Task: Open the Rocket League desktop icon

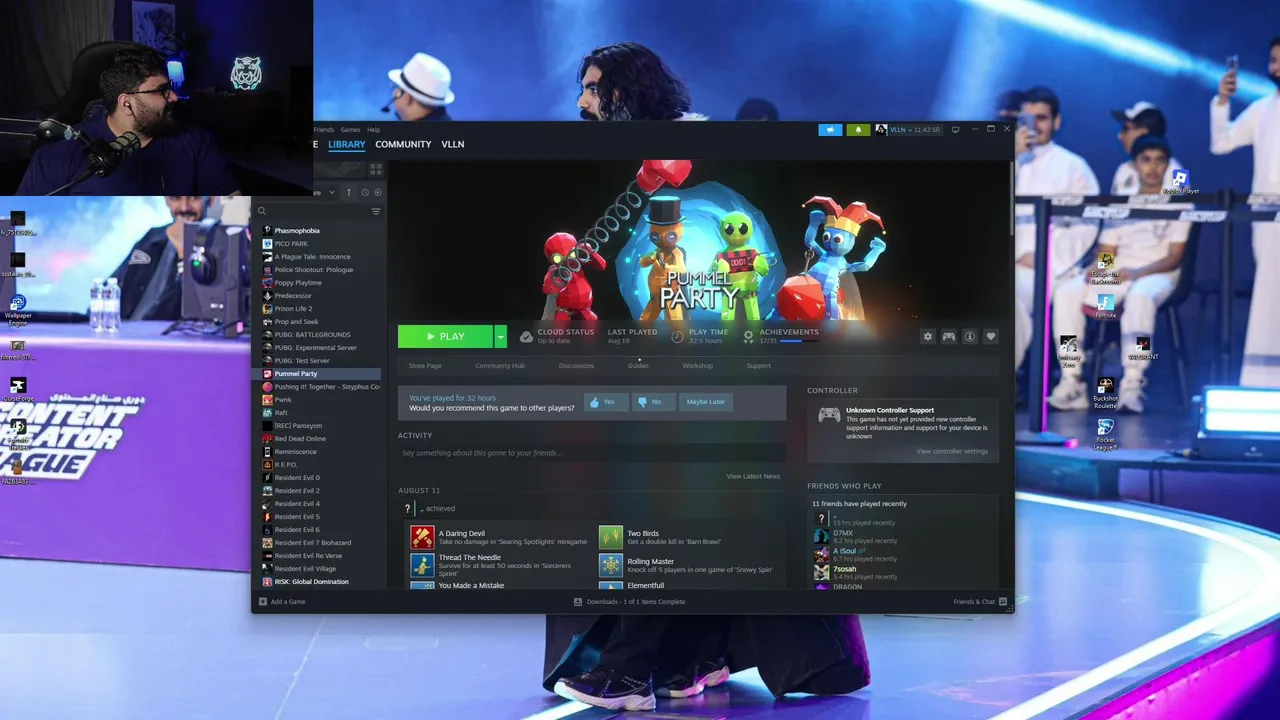Action: 1105,435
